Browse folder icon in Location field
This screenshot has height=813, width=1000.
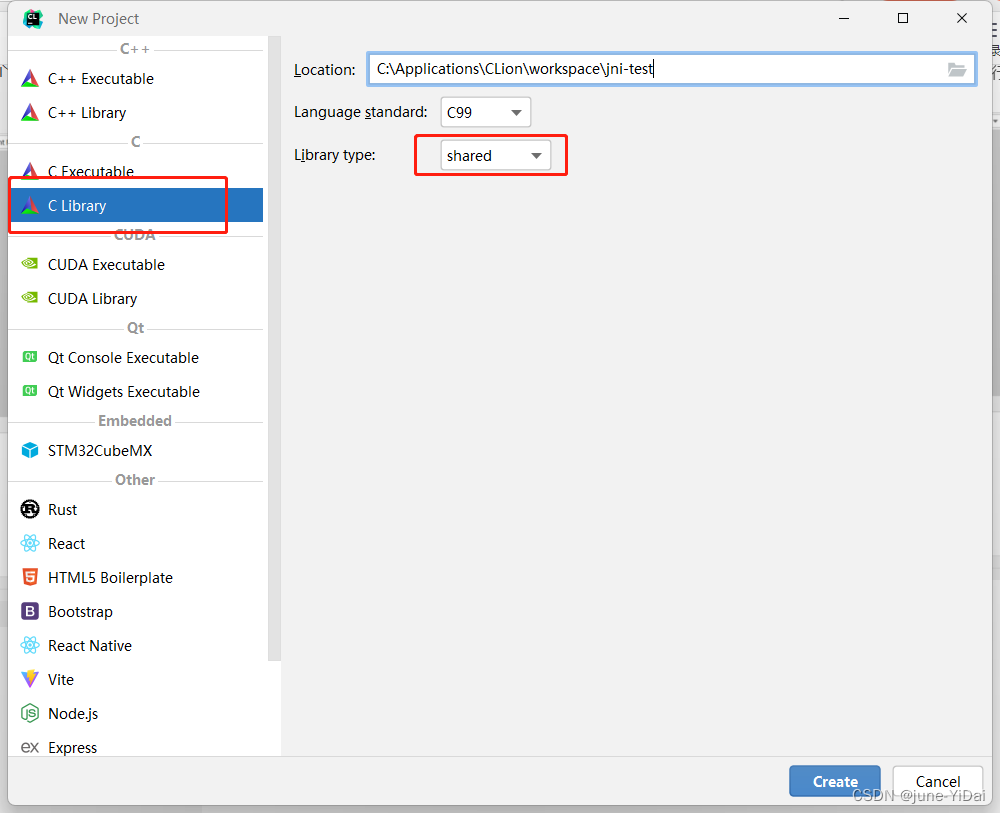pyautogui.click(x=957, y=70)
